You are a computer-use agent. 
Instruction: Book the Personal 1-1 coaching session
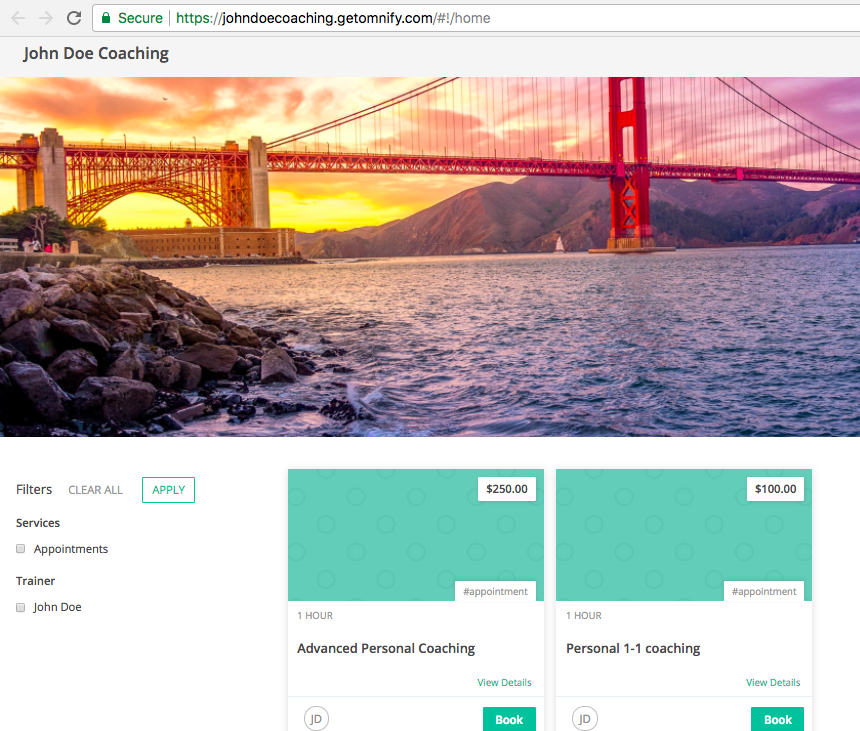click(x=777, y=719)
